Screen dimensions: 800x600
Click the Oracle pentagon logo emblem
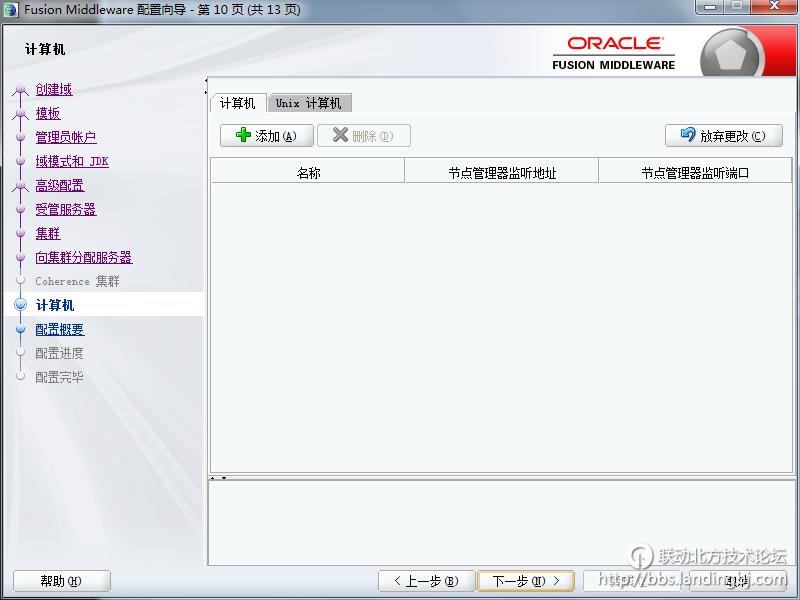pos(733,56)
